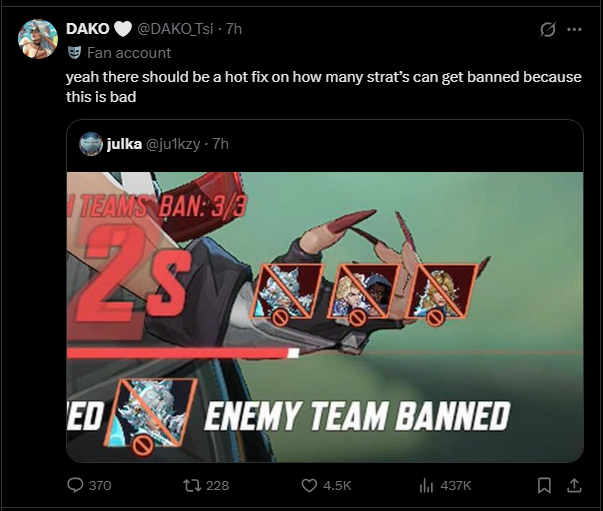Click the julka name in quoted post
Image resolution: width=603 pixels, height=511 pixels.
click(x=124, y=144)
